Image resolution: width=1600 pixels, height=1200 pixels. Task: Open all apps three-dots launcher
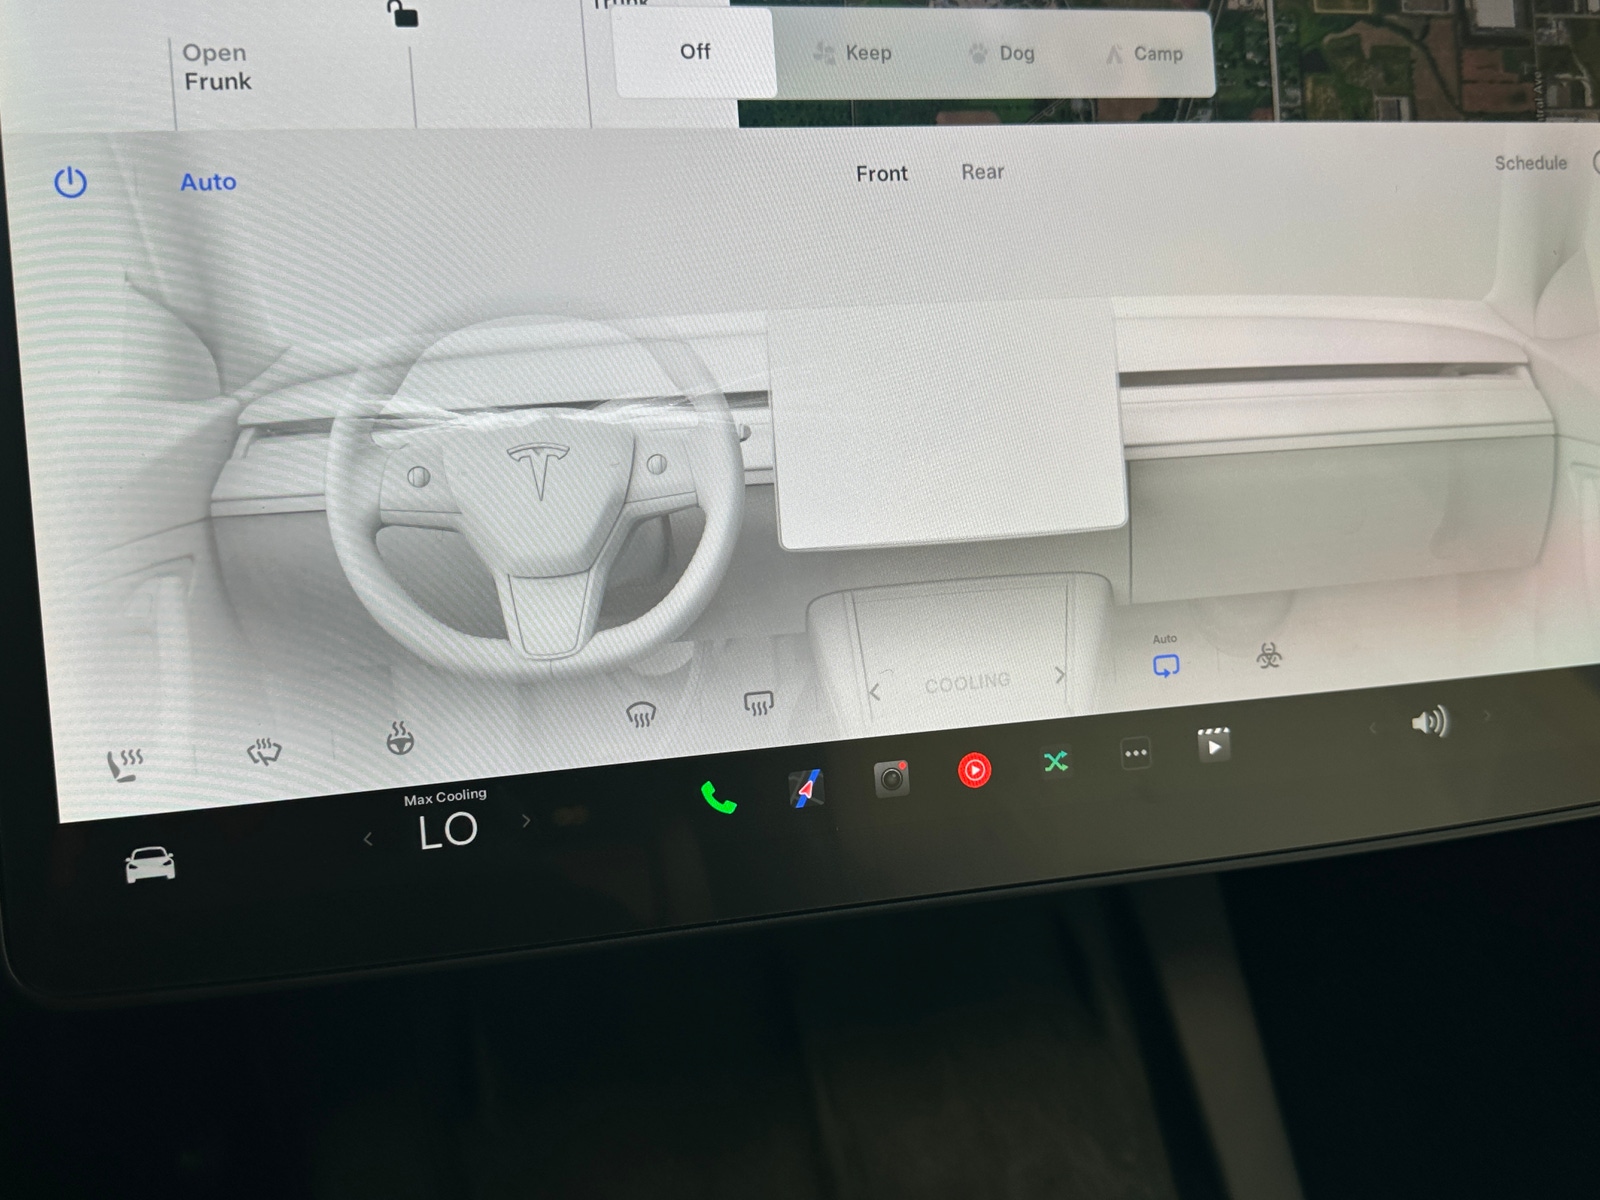click(1136, 753)
